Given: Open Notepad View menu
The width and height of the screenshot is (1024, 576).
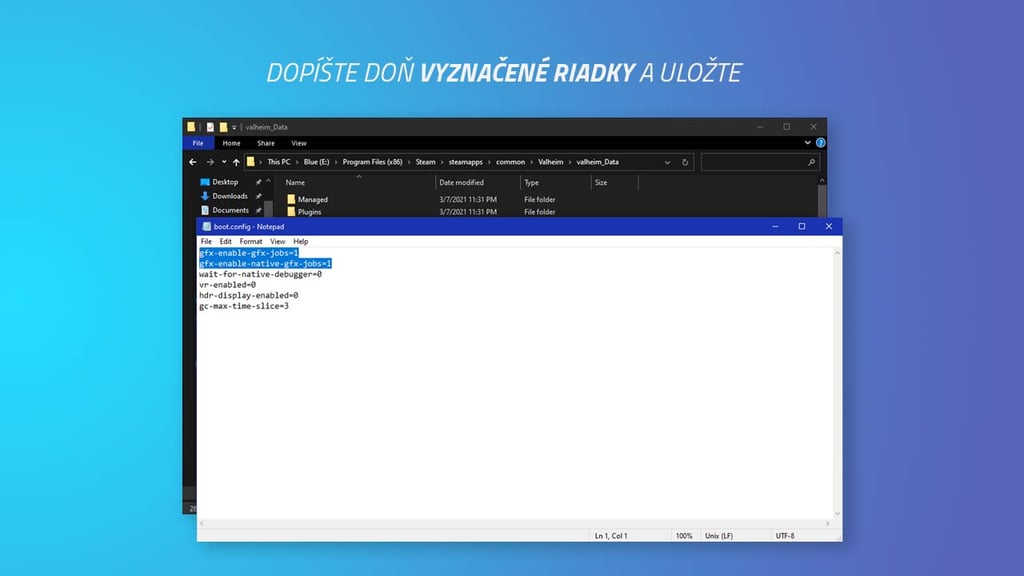Looking at the screenshot, I should [278, 241].
